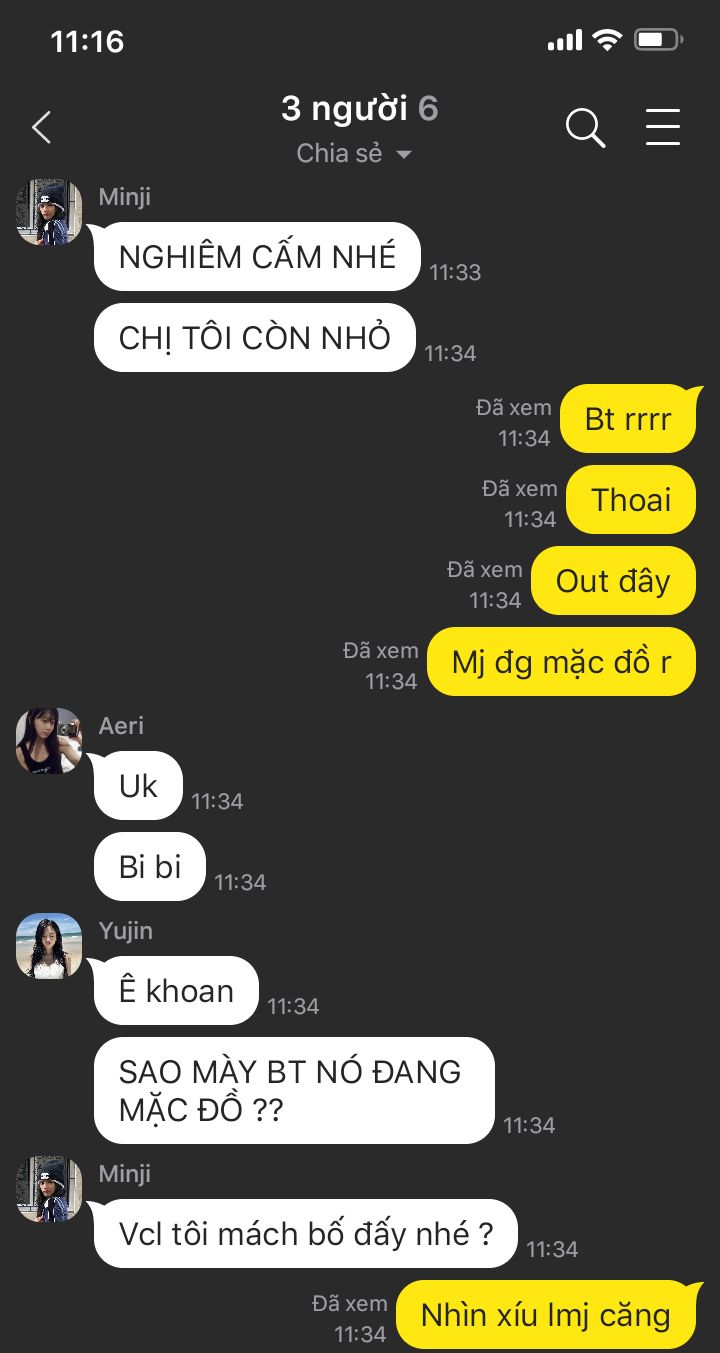Screen dimensions: 720x1353
Task: Open Minji's avatar at the top
Action: coord(49,212)
